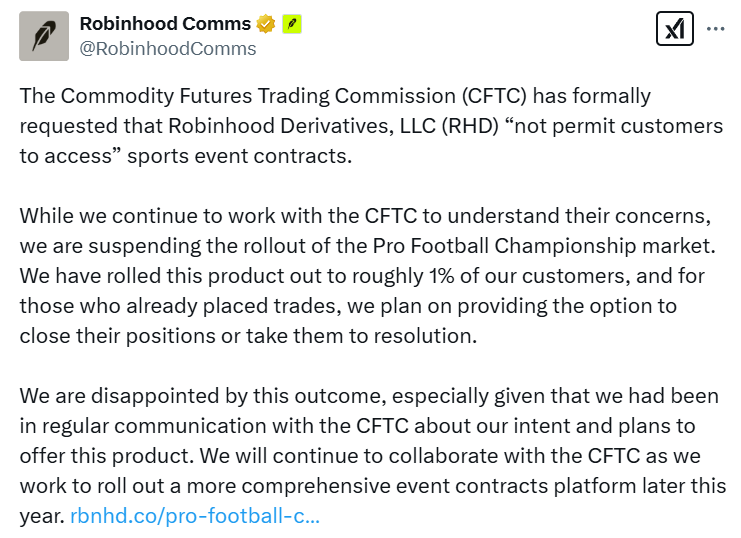Screen dimensions: 741x538
Task: Open the Robinhood Comms display name
Action: pyautogui.click(x=165, y=23)
